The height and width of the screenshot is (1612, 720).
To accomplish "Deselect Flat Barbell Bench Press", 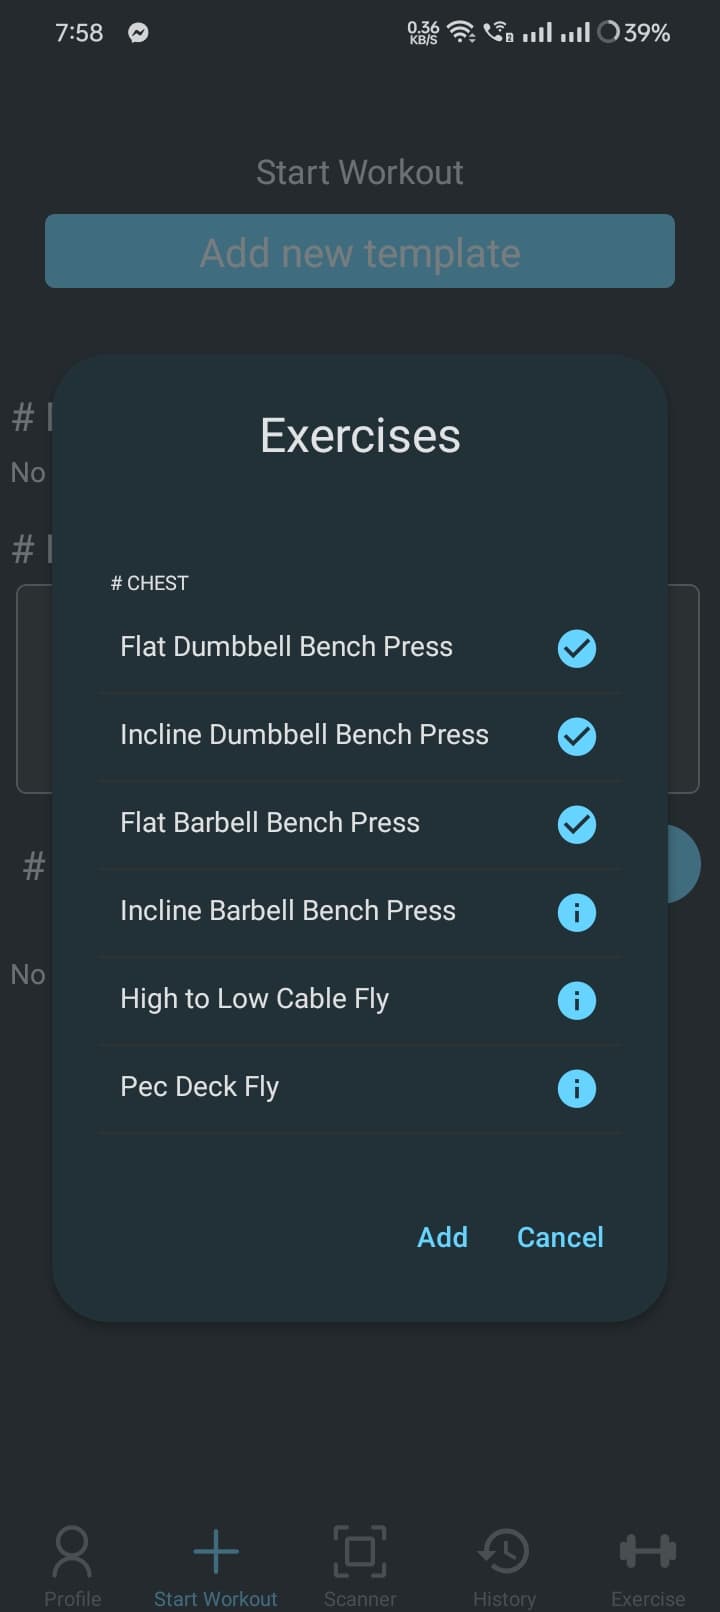I will (x=577, y=824).
